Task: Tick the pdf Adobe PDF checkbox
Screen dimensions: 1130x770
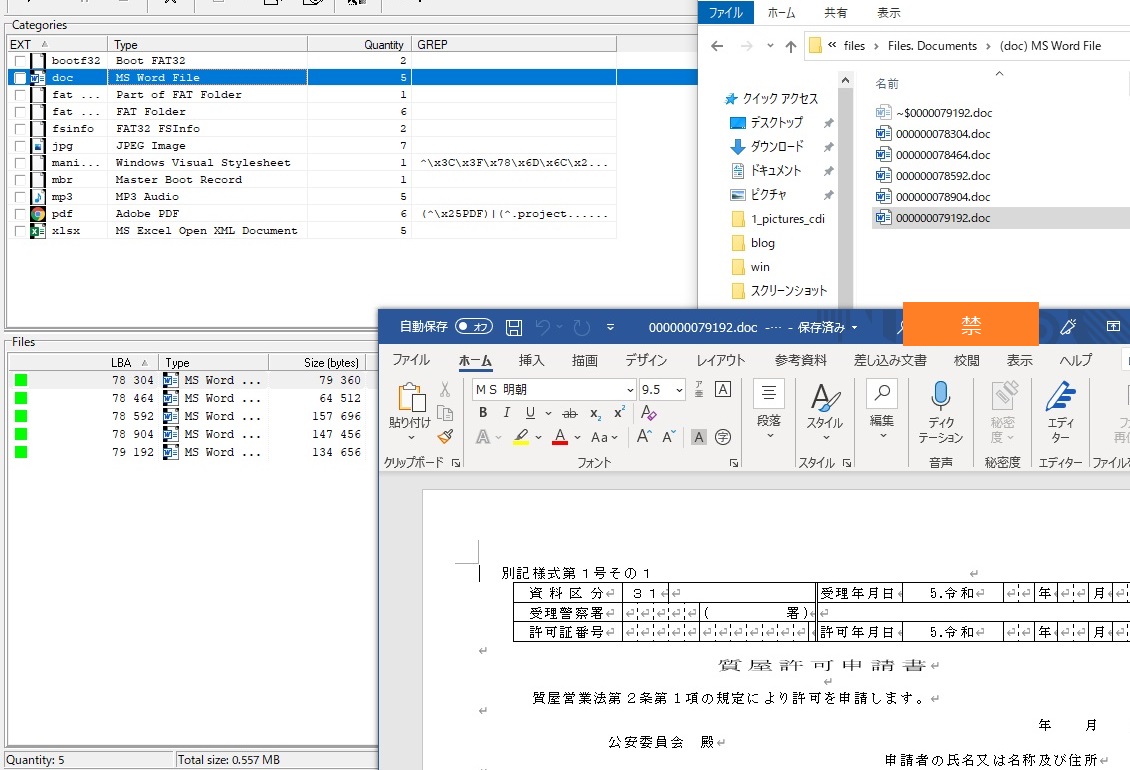Action: [18, 214]
